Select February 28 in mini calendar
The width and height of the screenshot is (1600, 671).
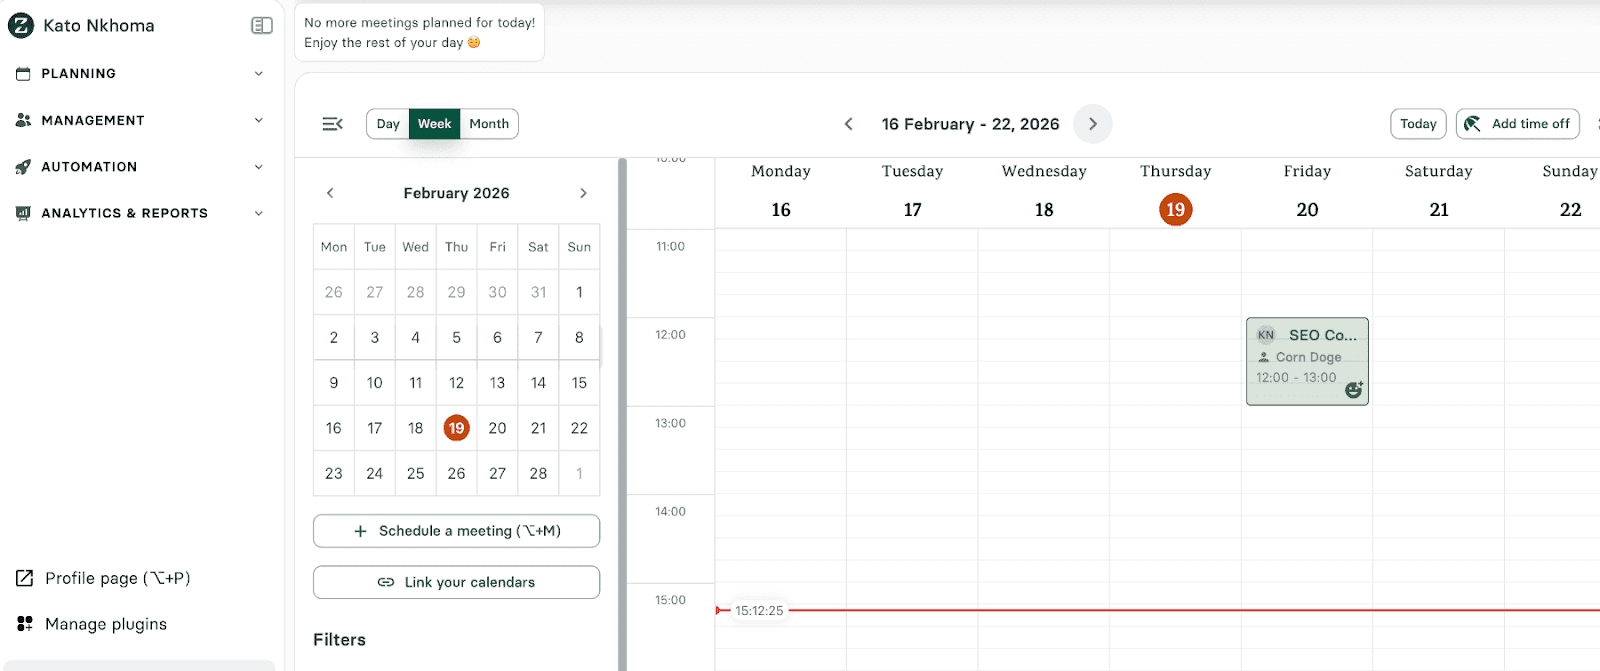[538, 474]
